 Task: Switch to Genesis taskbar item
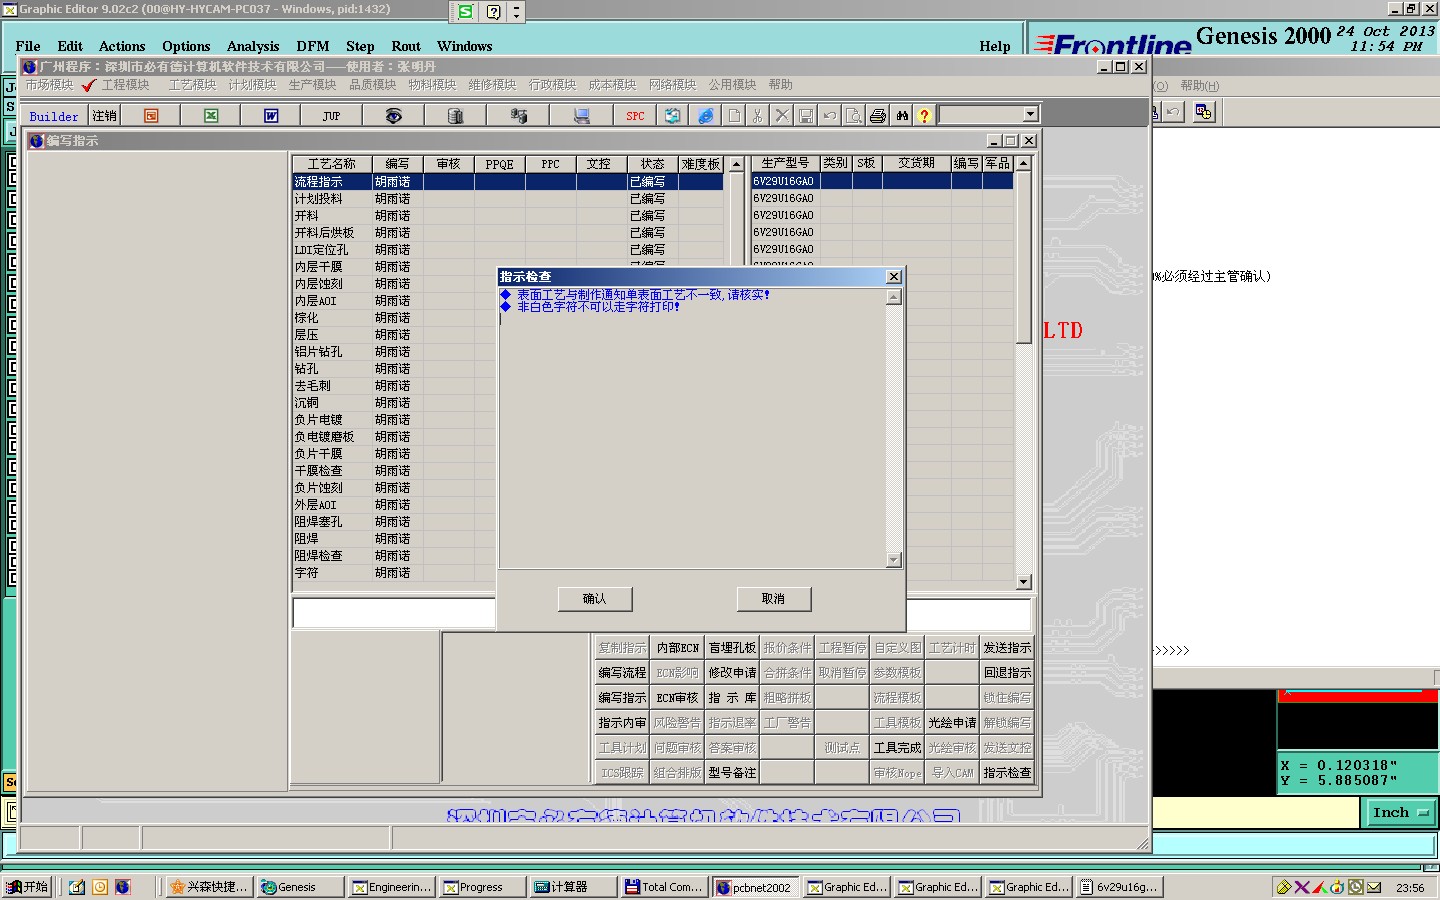tap(299, 887)
